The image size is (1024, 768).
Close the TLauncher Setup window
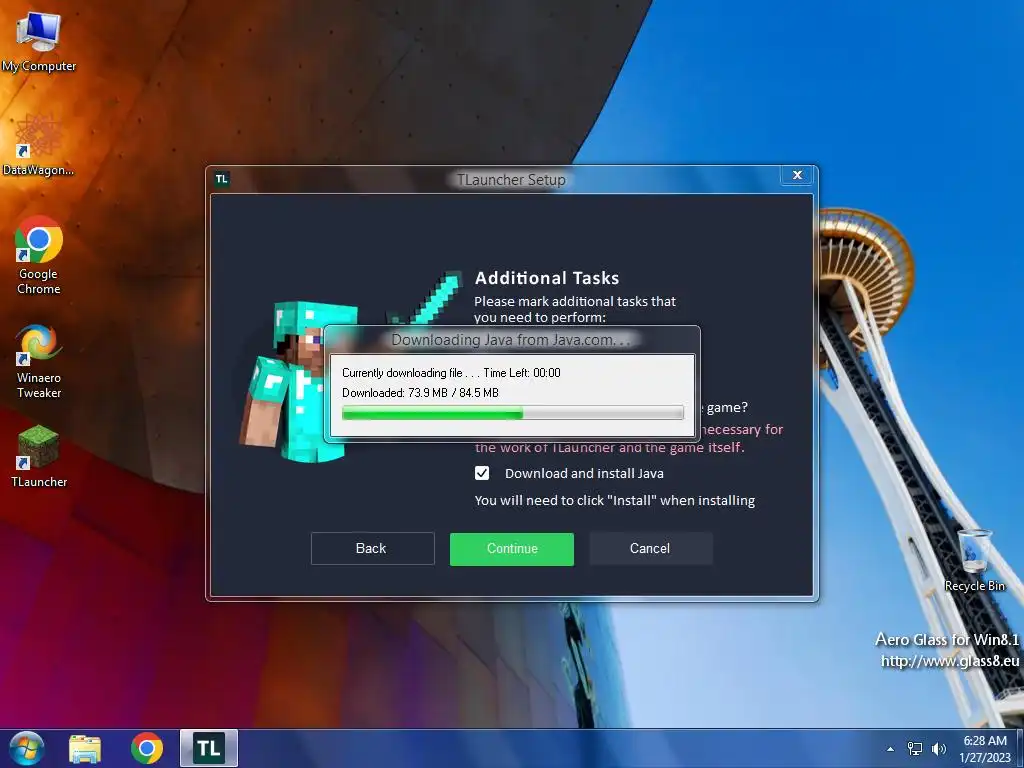coord(797,175)
